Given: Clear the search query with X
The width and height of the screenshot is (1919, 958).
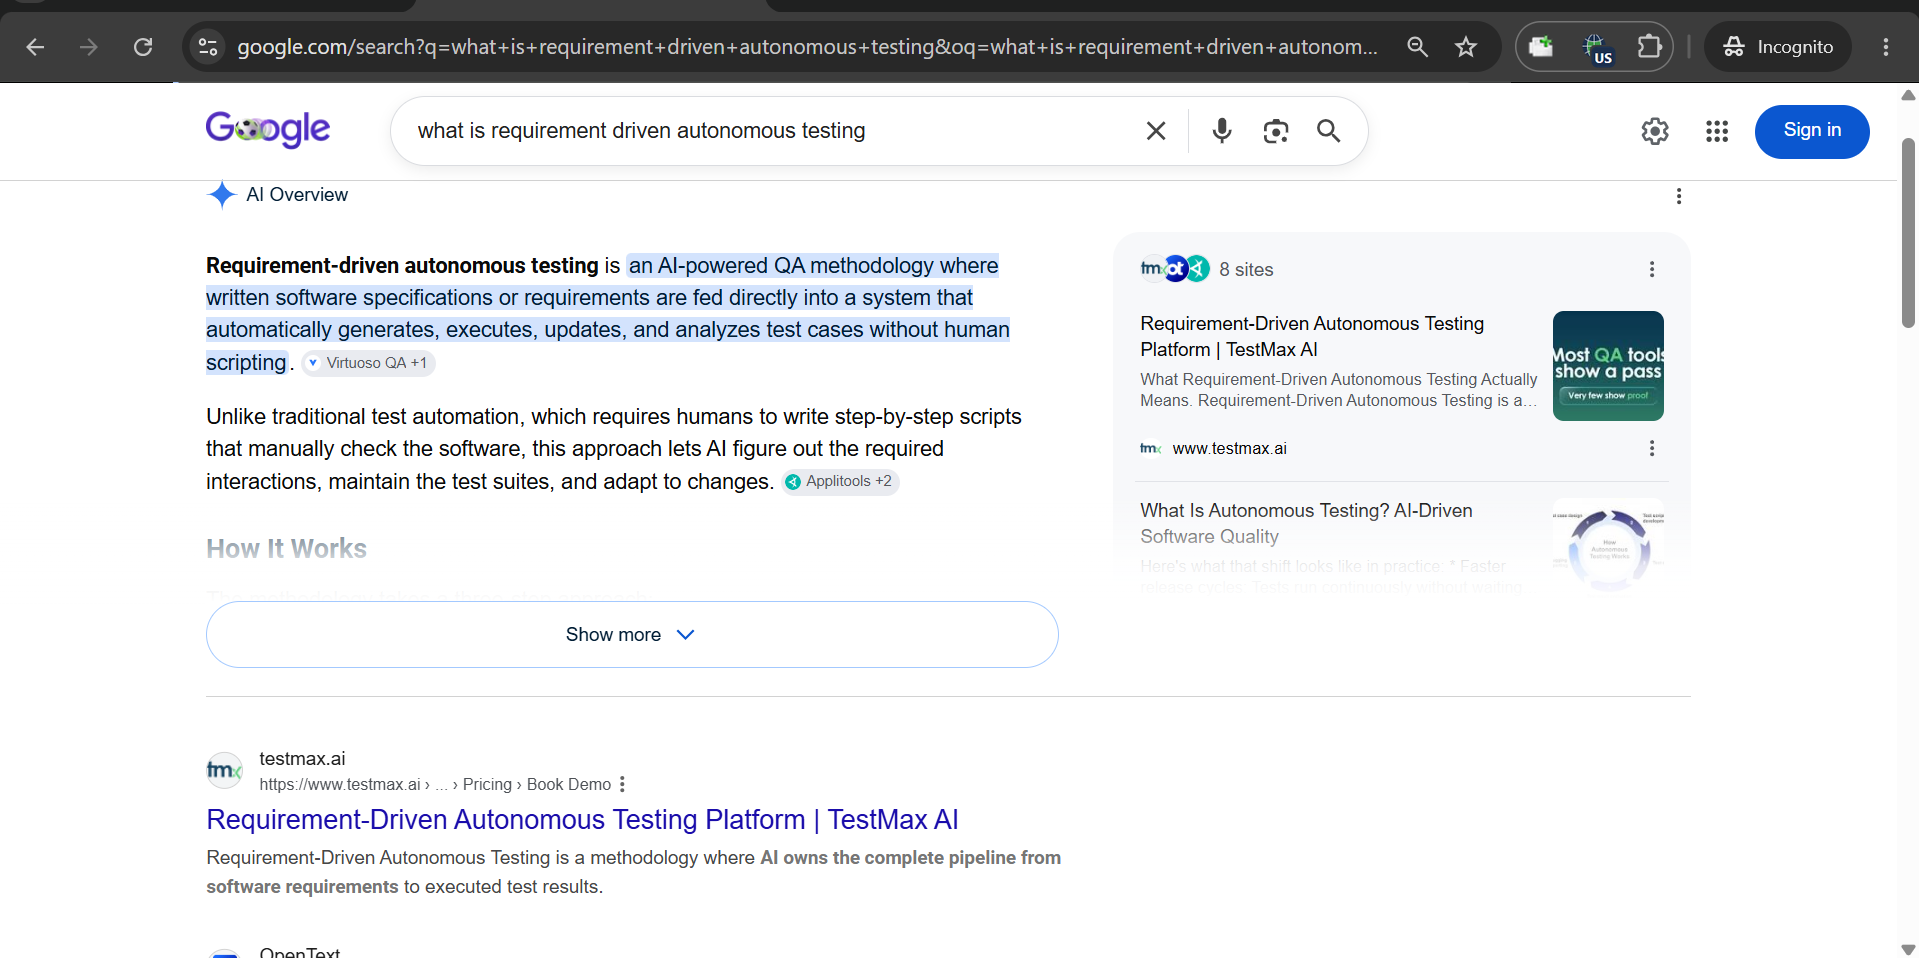Looking at the screenshot, I should 1156,131.
